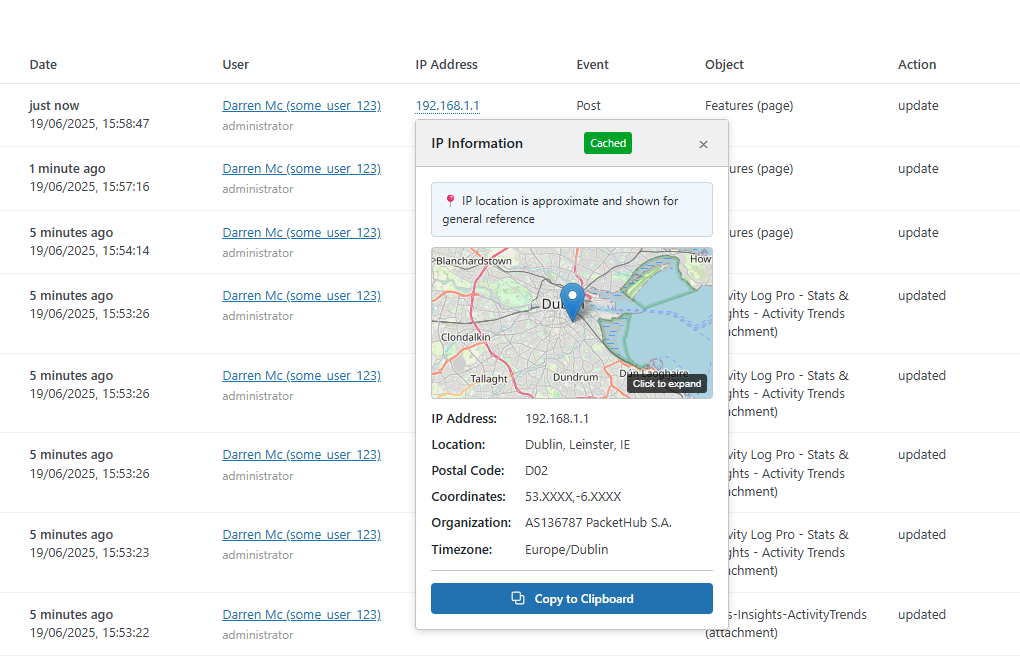Click the red location pin in the notice
Screen dimensions: 1020x660
(448, 200)
